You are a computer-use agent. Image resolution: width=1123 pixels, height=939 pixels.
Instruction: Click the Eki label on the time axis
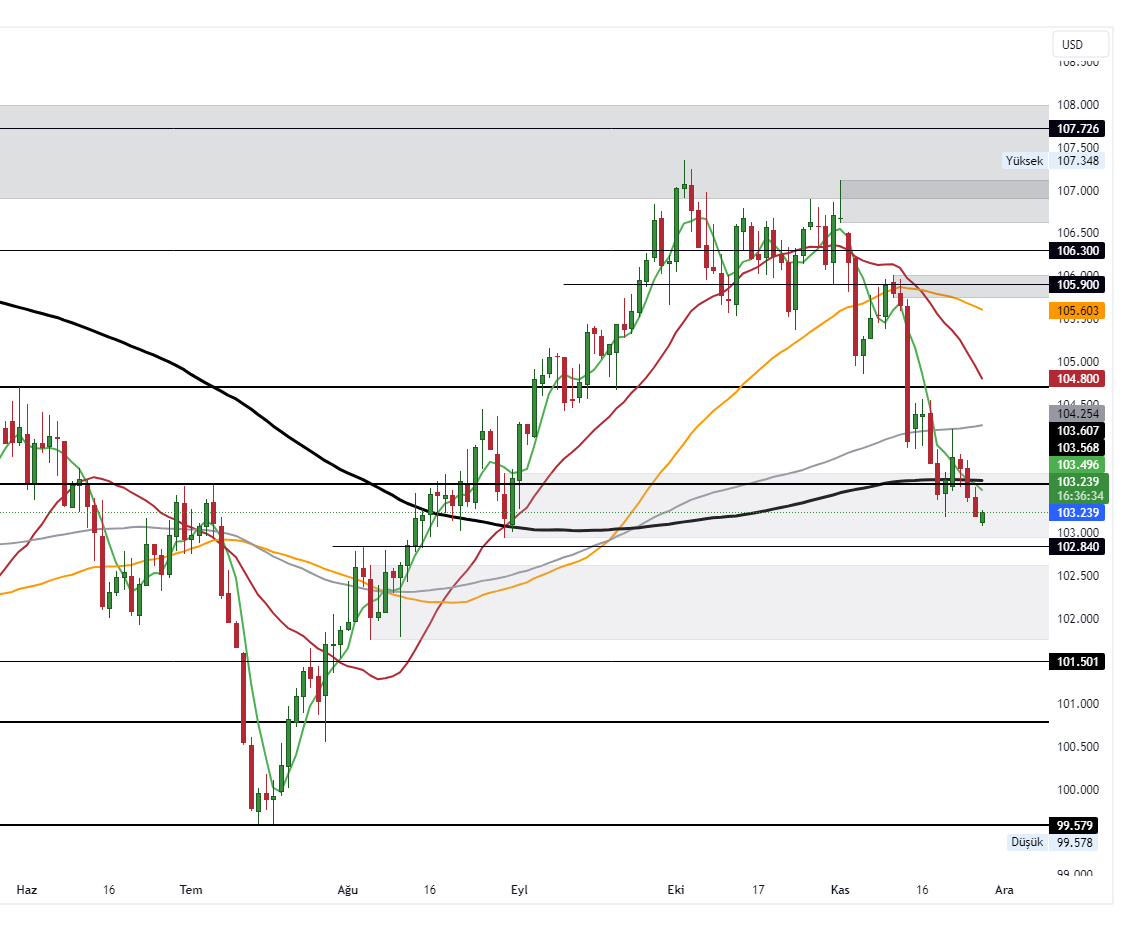coord(675,889)
